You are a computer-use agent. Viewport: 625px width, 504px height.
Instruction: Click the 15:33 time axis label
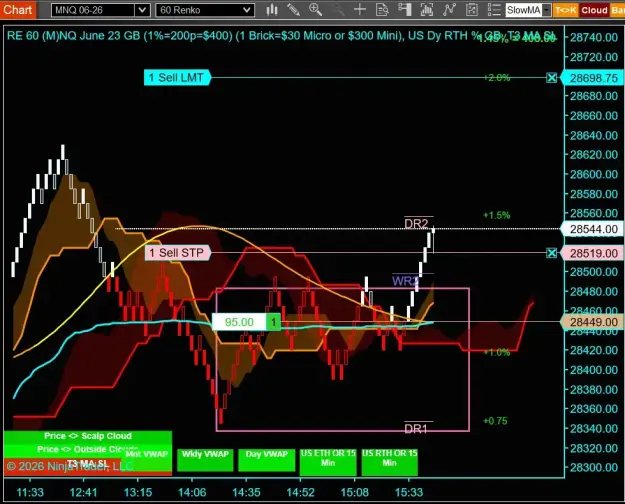(409, 492)
